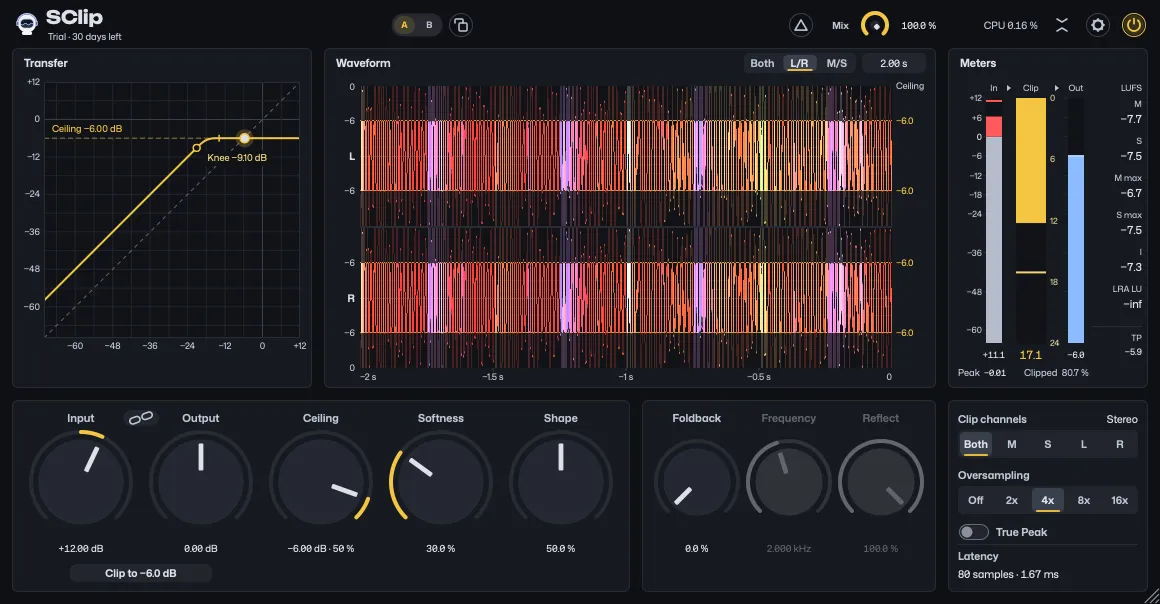This screenshot has width=1160, height=604.
Task: Open the Stereo clip channels mode selector
Action: click(1122, 419)
